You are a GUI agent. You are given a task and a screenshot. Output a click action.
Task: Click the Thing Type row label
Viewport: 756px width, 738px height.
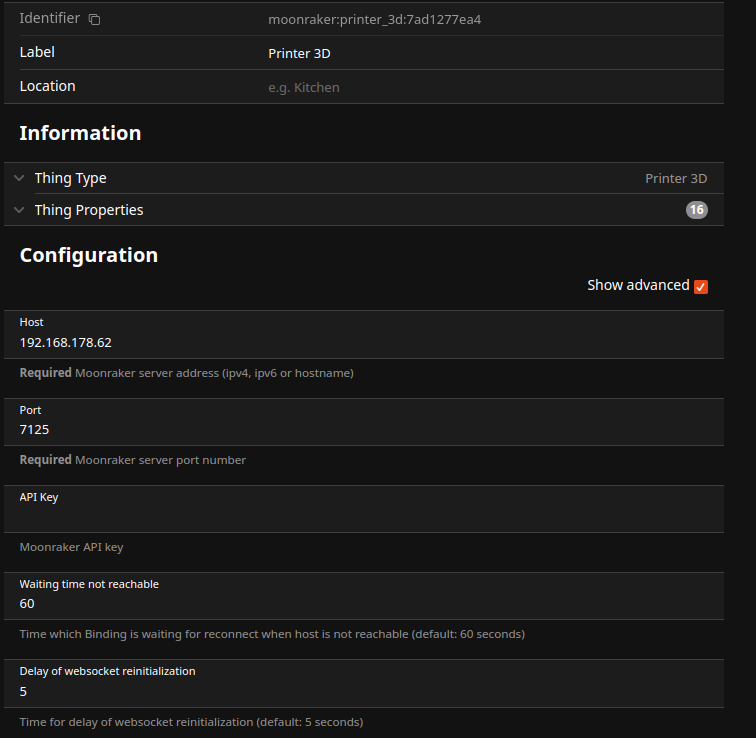(70, 178)
